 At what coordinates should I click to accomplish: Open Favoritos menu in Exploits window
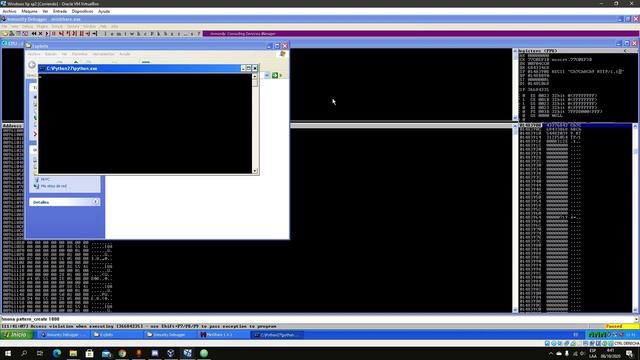tap(80, 54)
